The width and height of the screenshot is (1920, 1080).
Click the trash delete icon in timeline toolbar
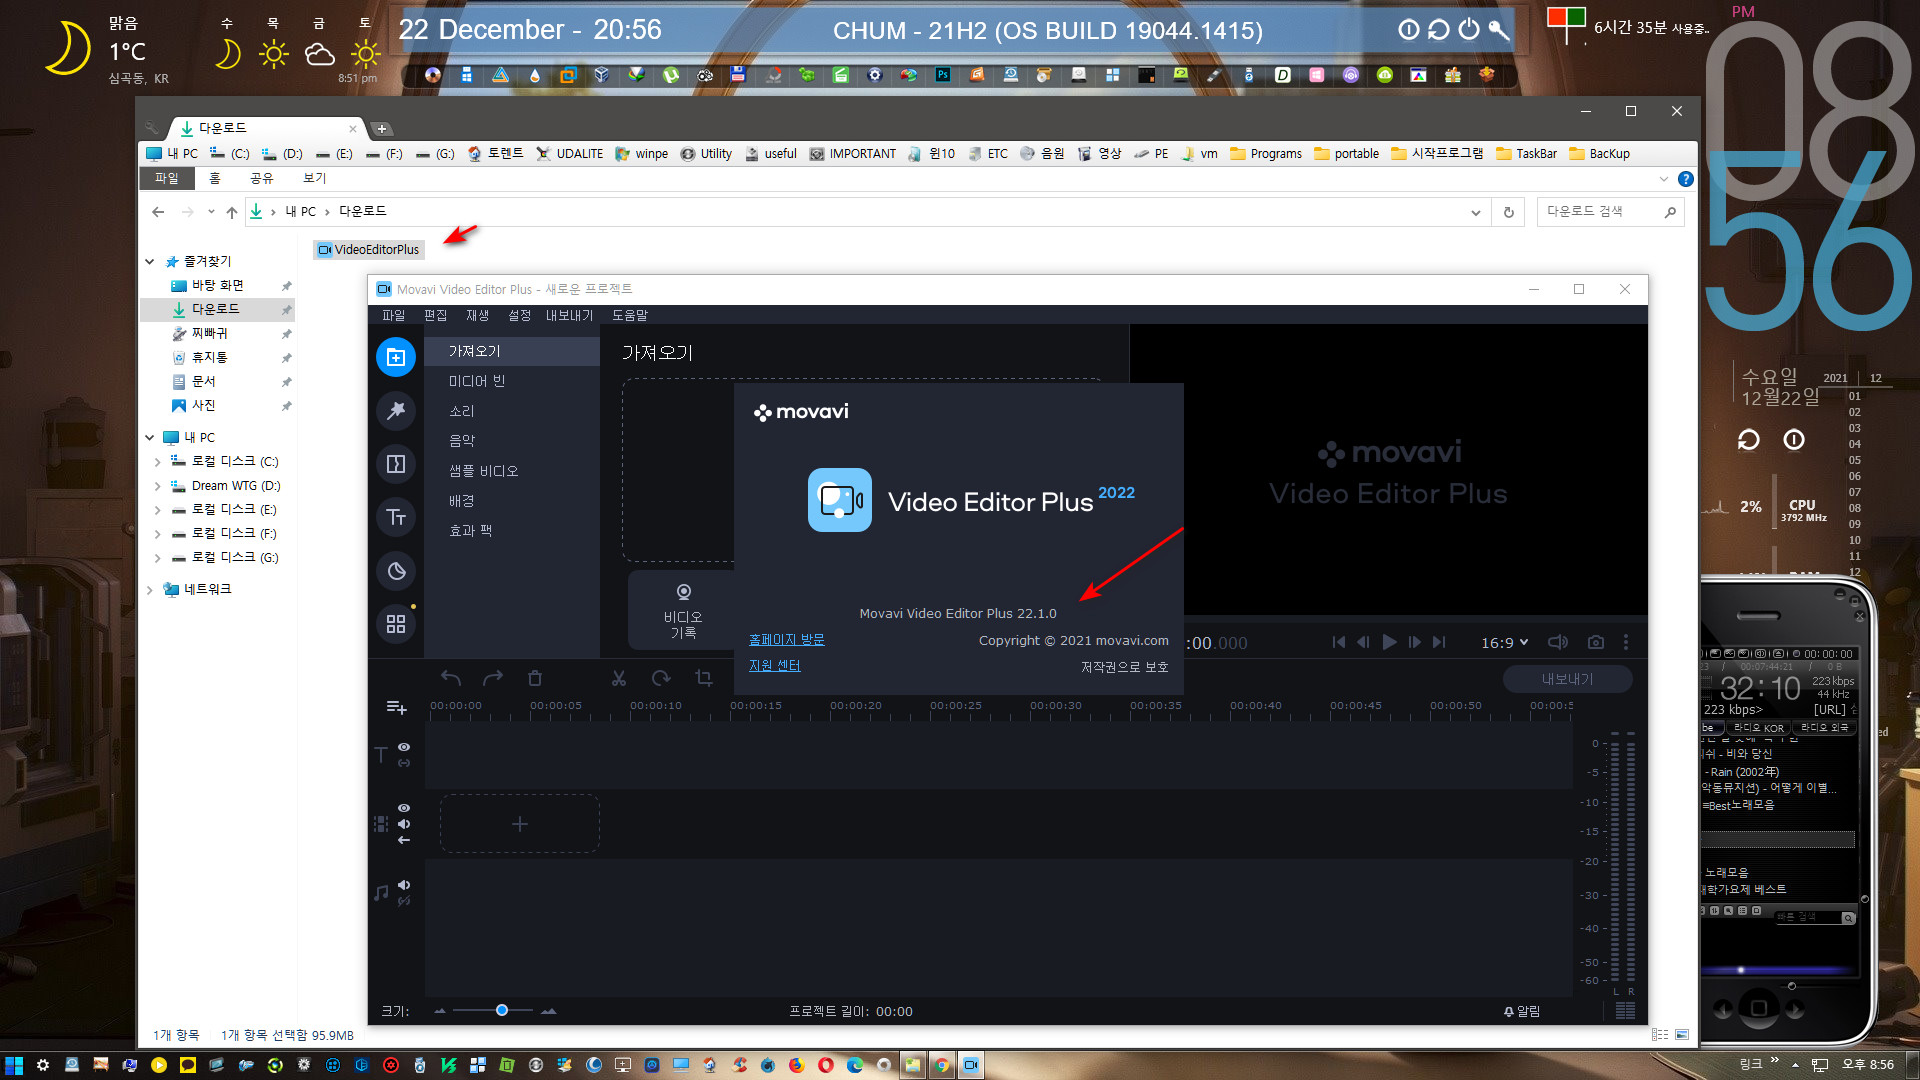point(535,678)
